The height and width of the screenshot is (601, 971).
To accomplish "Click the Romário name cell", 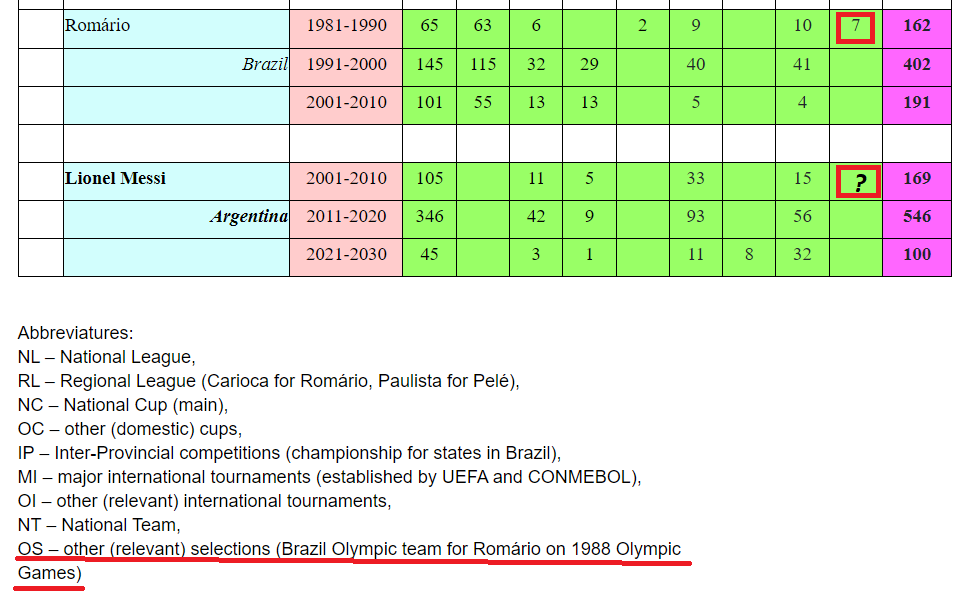I will (176, 28).
